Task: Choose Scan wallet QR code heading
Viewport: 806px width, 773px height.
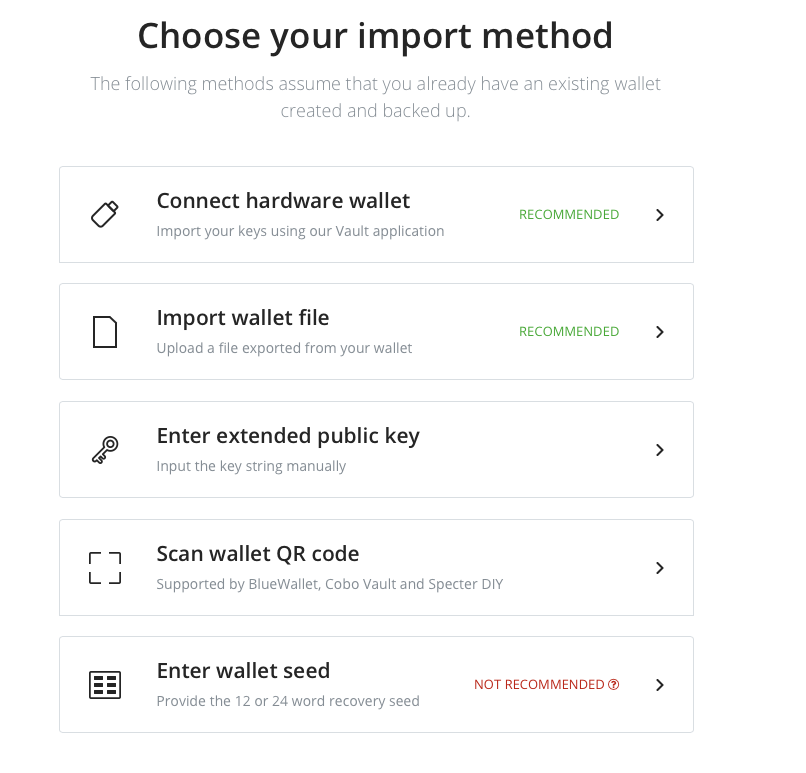Action: 258,554
